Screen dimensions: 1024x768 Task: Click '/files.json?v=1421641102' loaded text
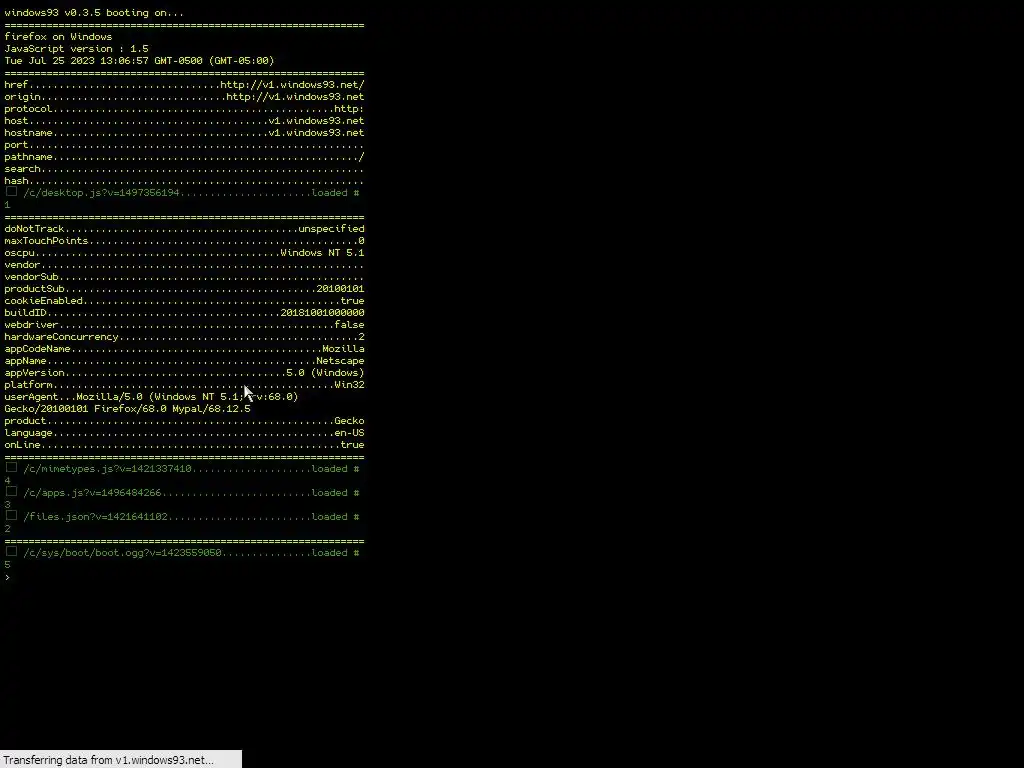click(x=95, y=517)
